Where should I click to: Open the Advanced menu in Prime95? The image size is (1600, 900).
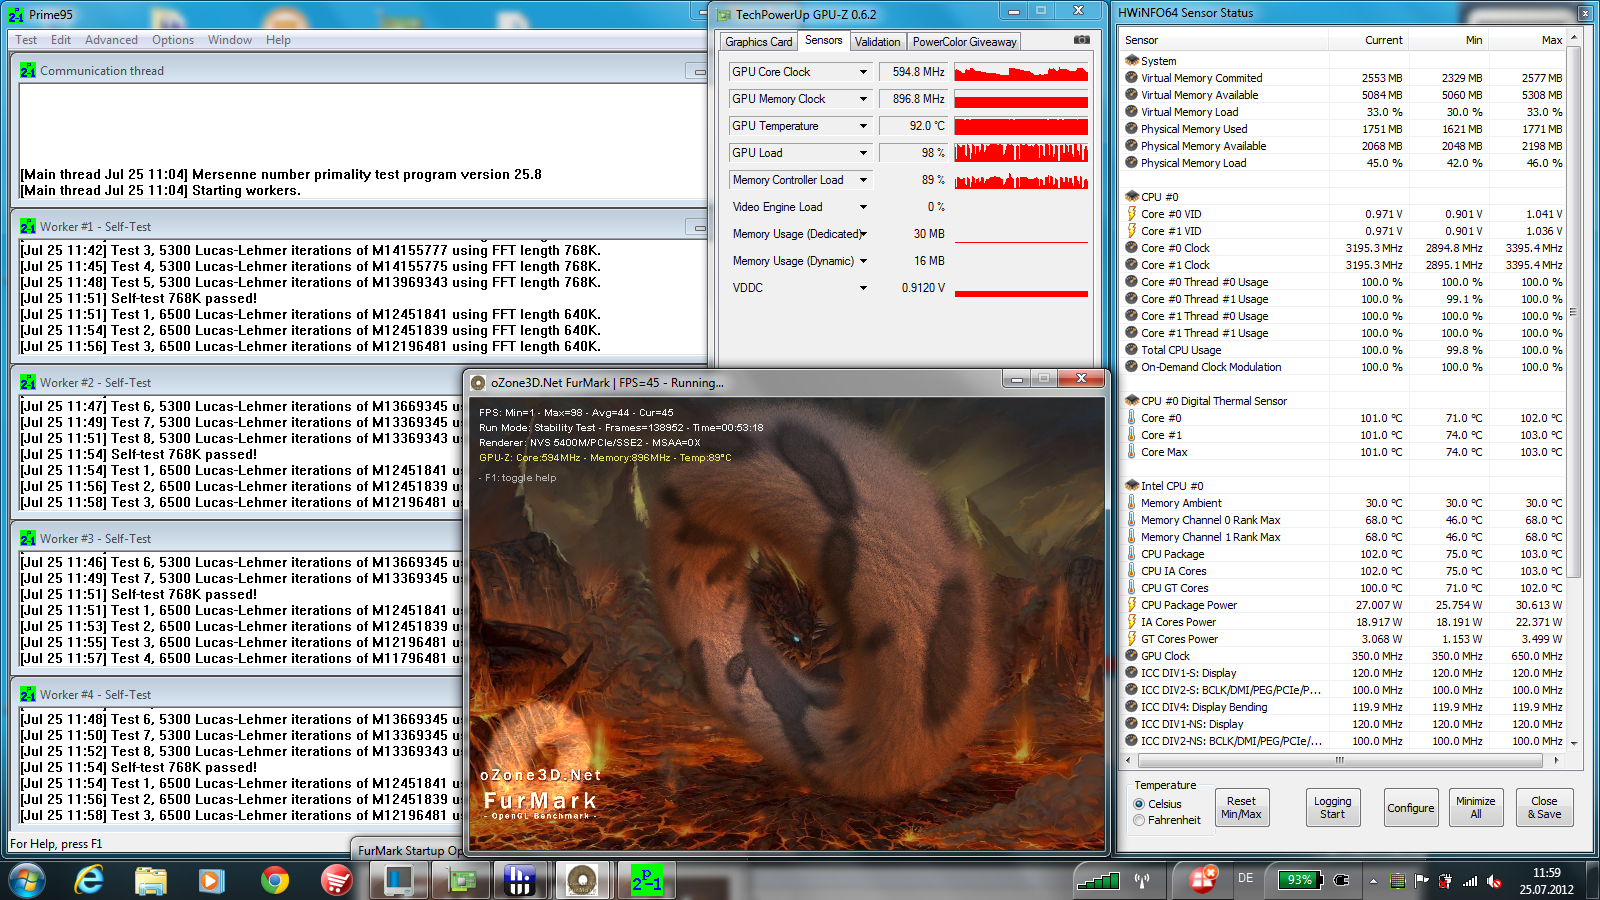pos(111,40)
